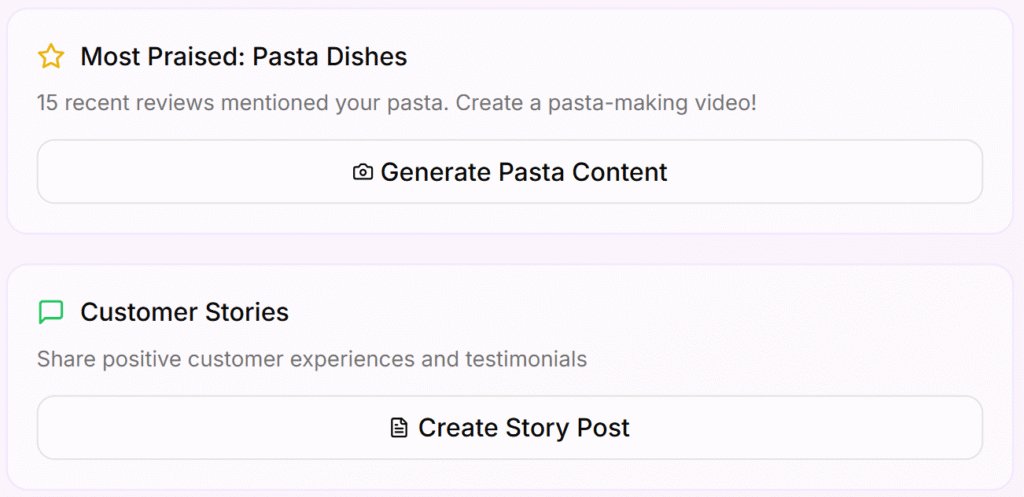This screenshot has width=1024, height=497.
Task: Click the document icon in Story button
Action: [x=399, y=429]
